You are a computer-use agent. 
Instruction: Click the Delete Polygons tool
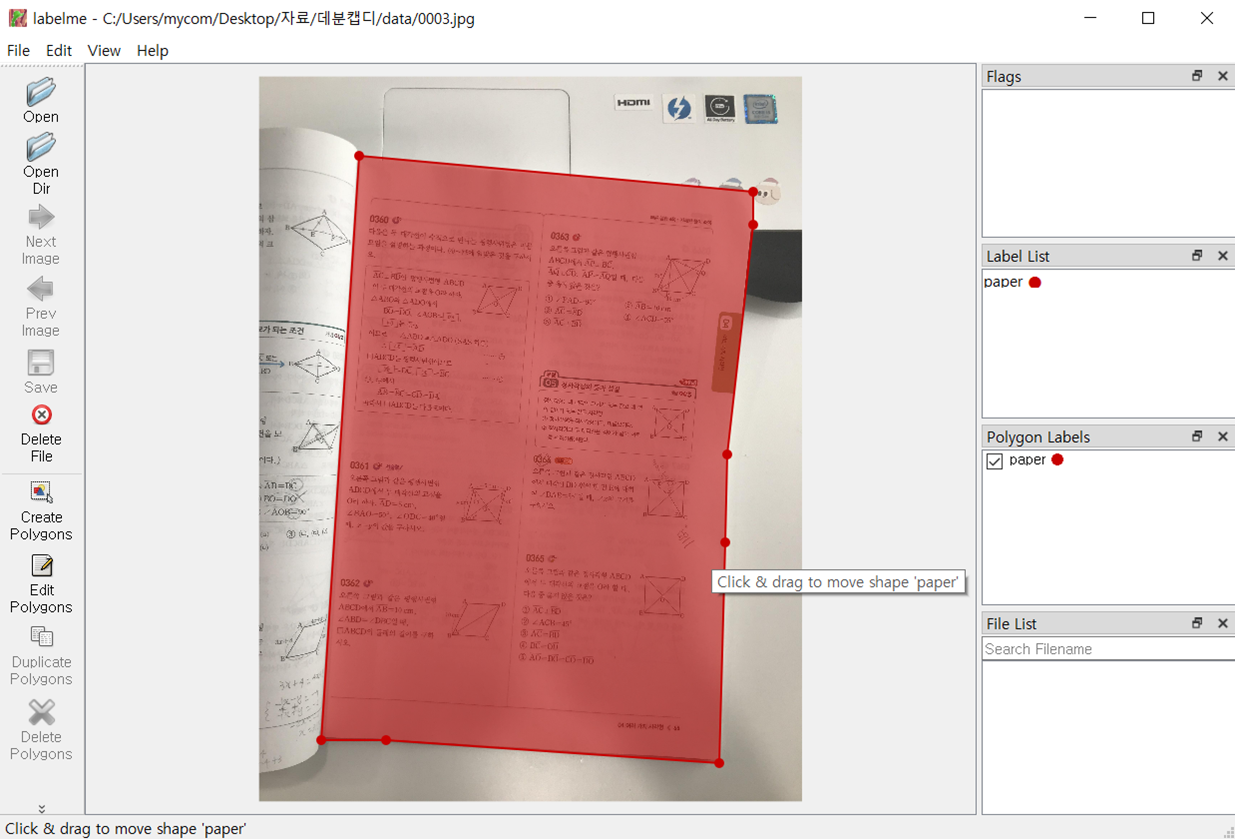pyautogui.click(x=41, y=729)
